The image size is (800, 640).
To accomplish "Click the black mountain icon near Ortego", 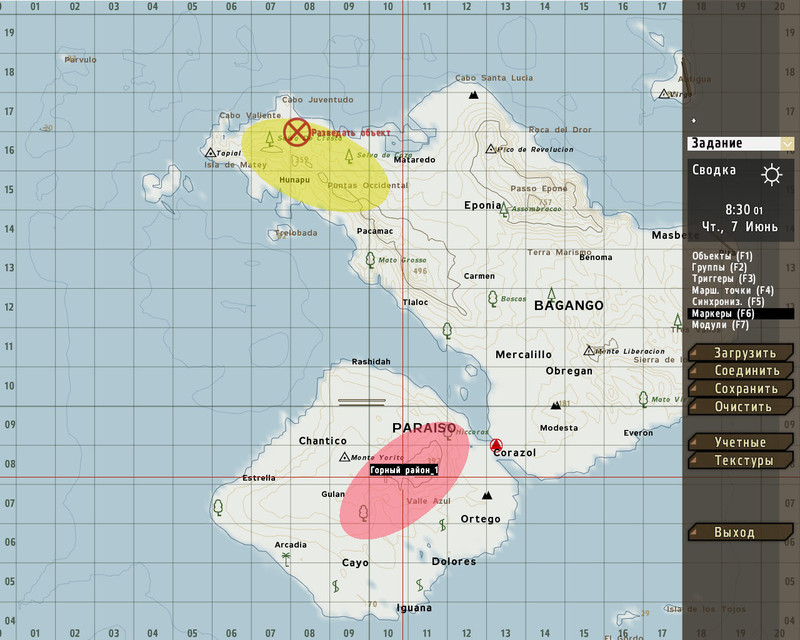I will pyautogui.click(x=487, y=495).
